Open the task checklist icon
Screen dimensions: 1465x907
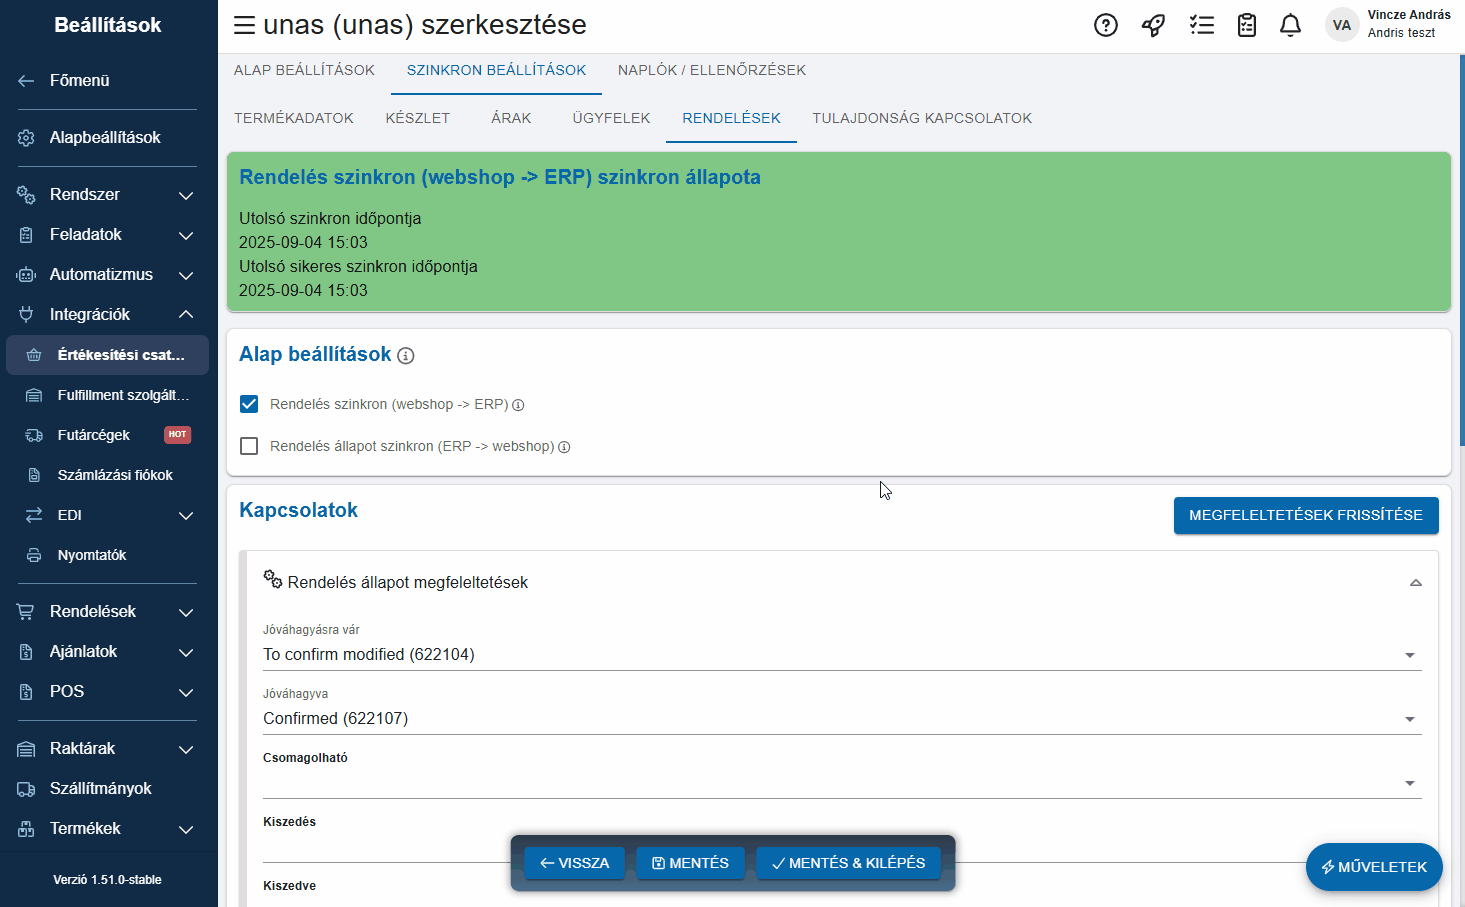click(1201, 25)
